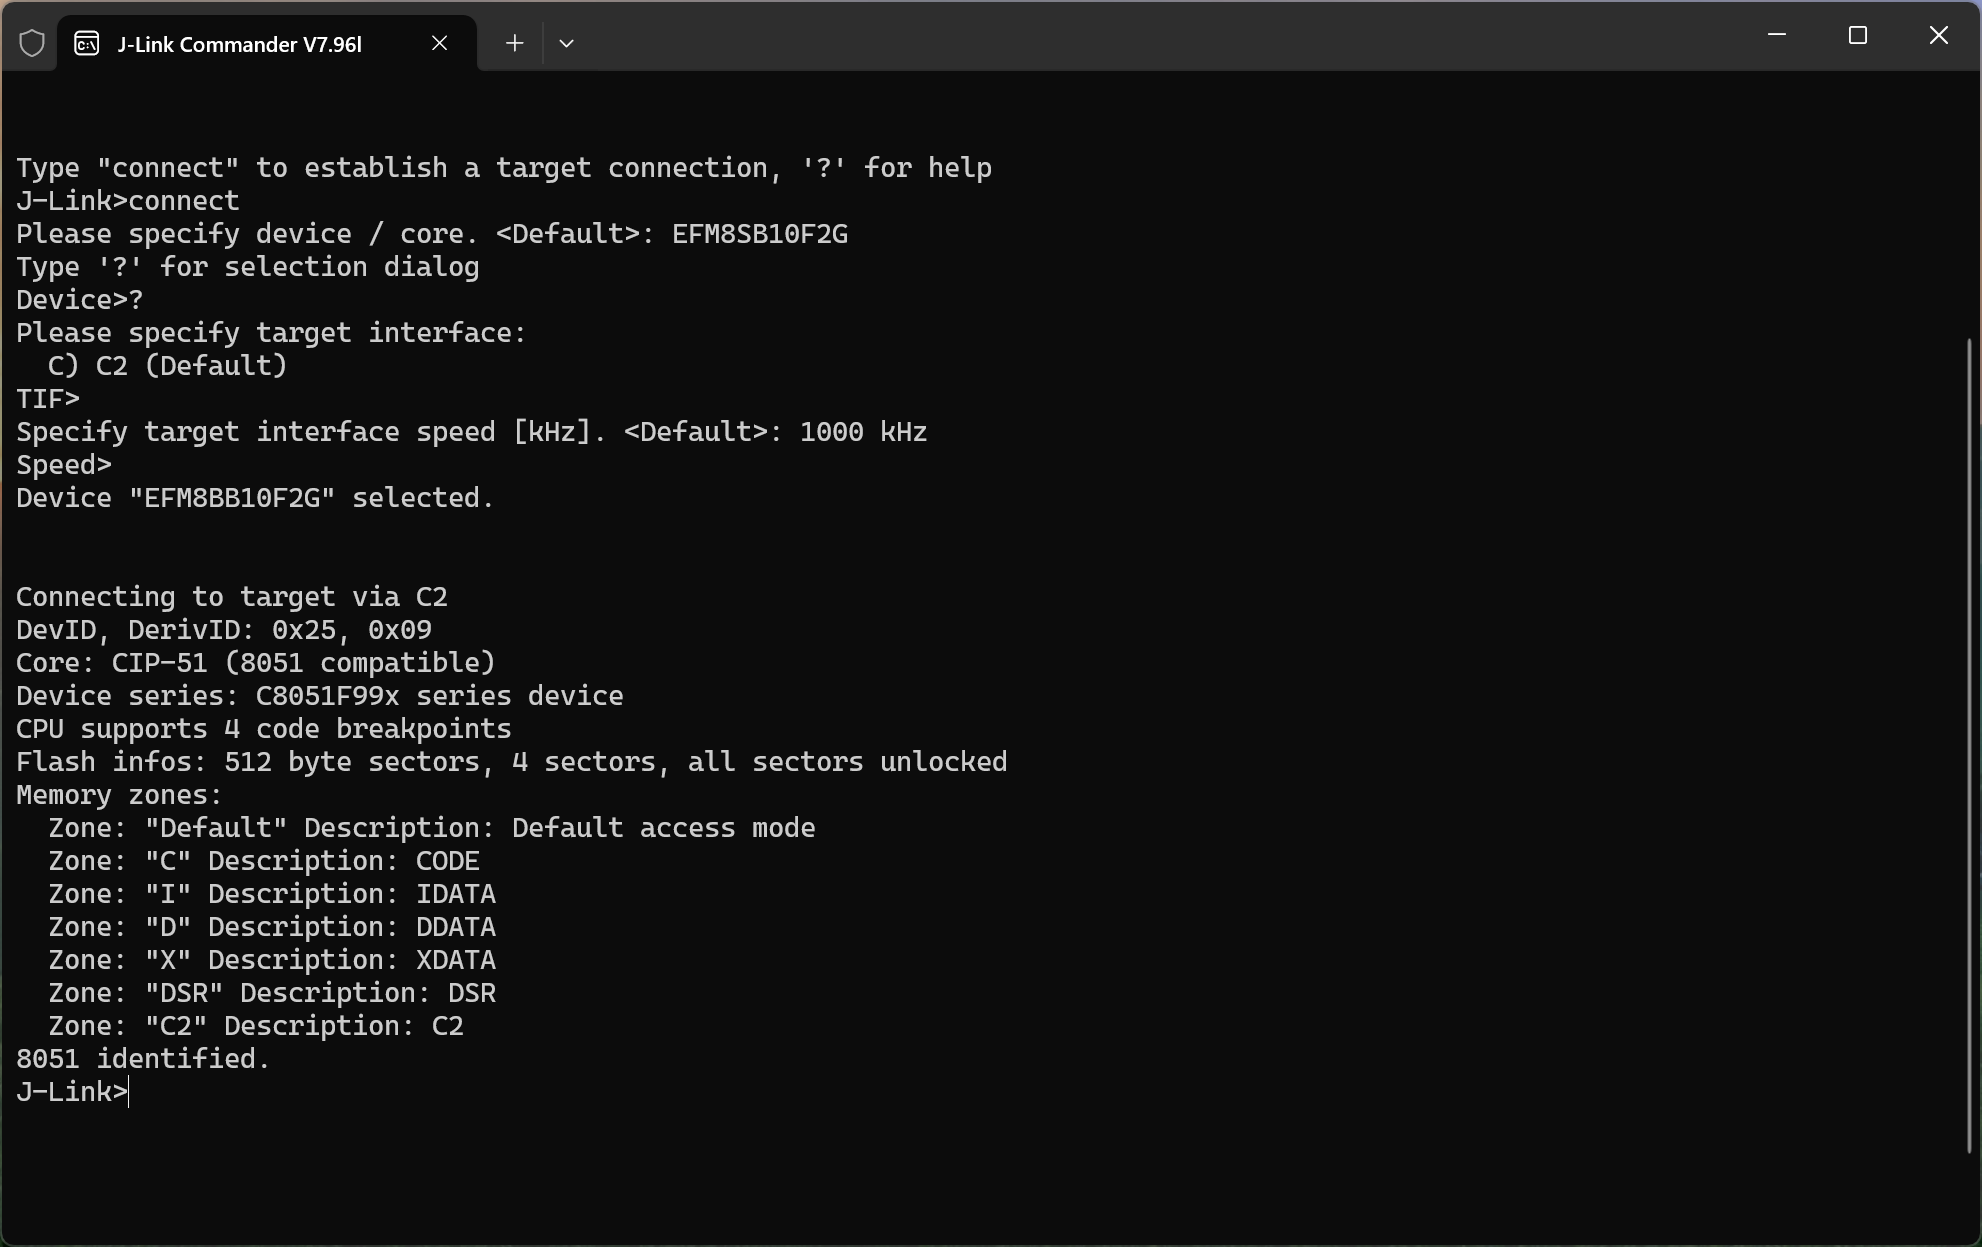The image size is (1982, 1247).
Task: Select the J-Link Commander V7.96l tab
Action: (240, 44)
